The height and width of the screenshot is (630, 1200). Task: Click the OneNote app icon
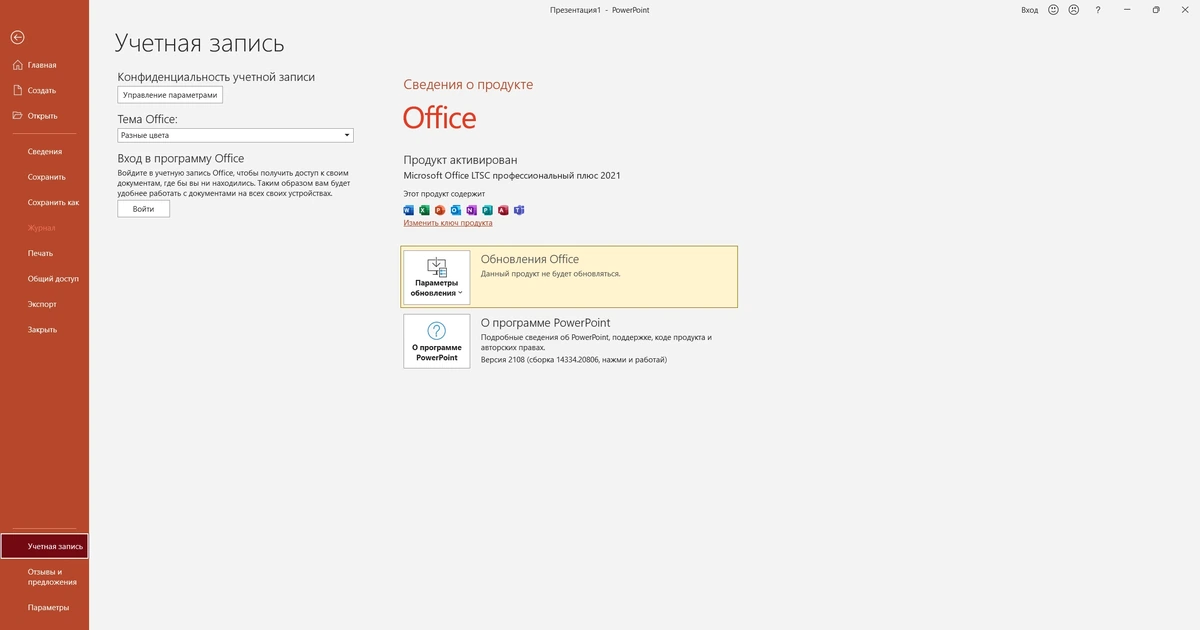[471, 210]
